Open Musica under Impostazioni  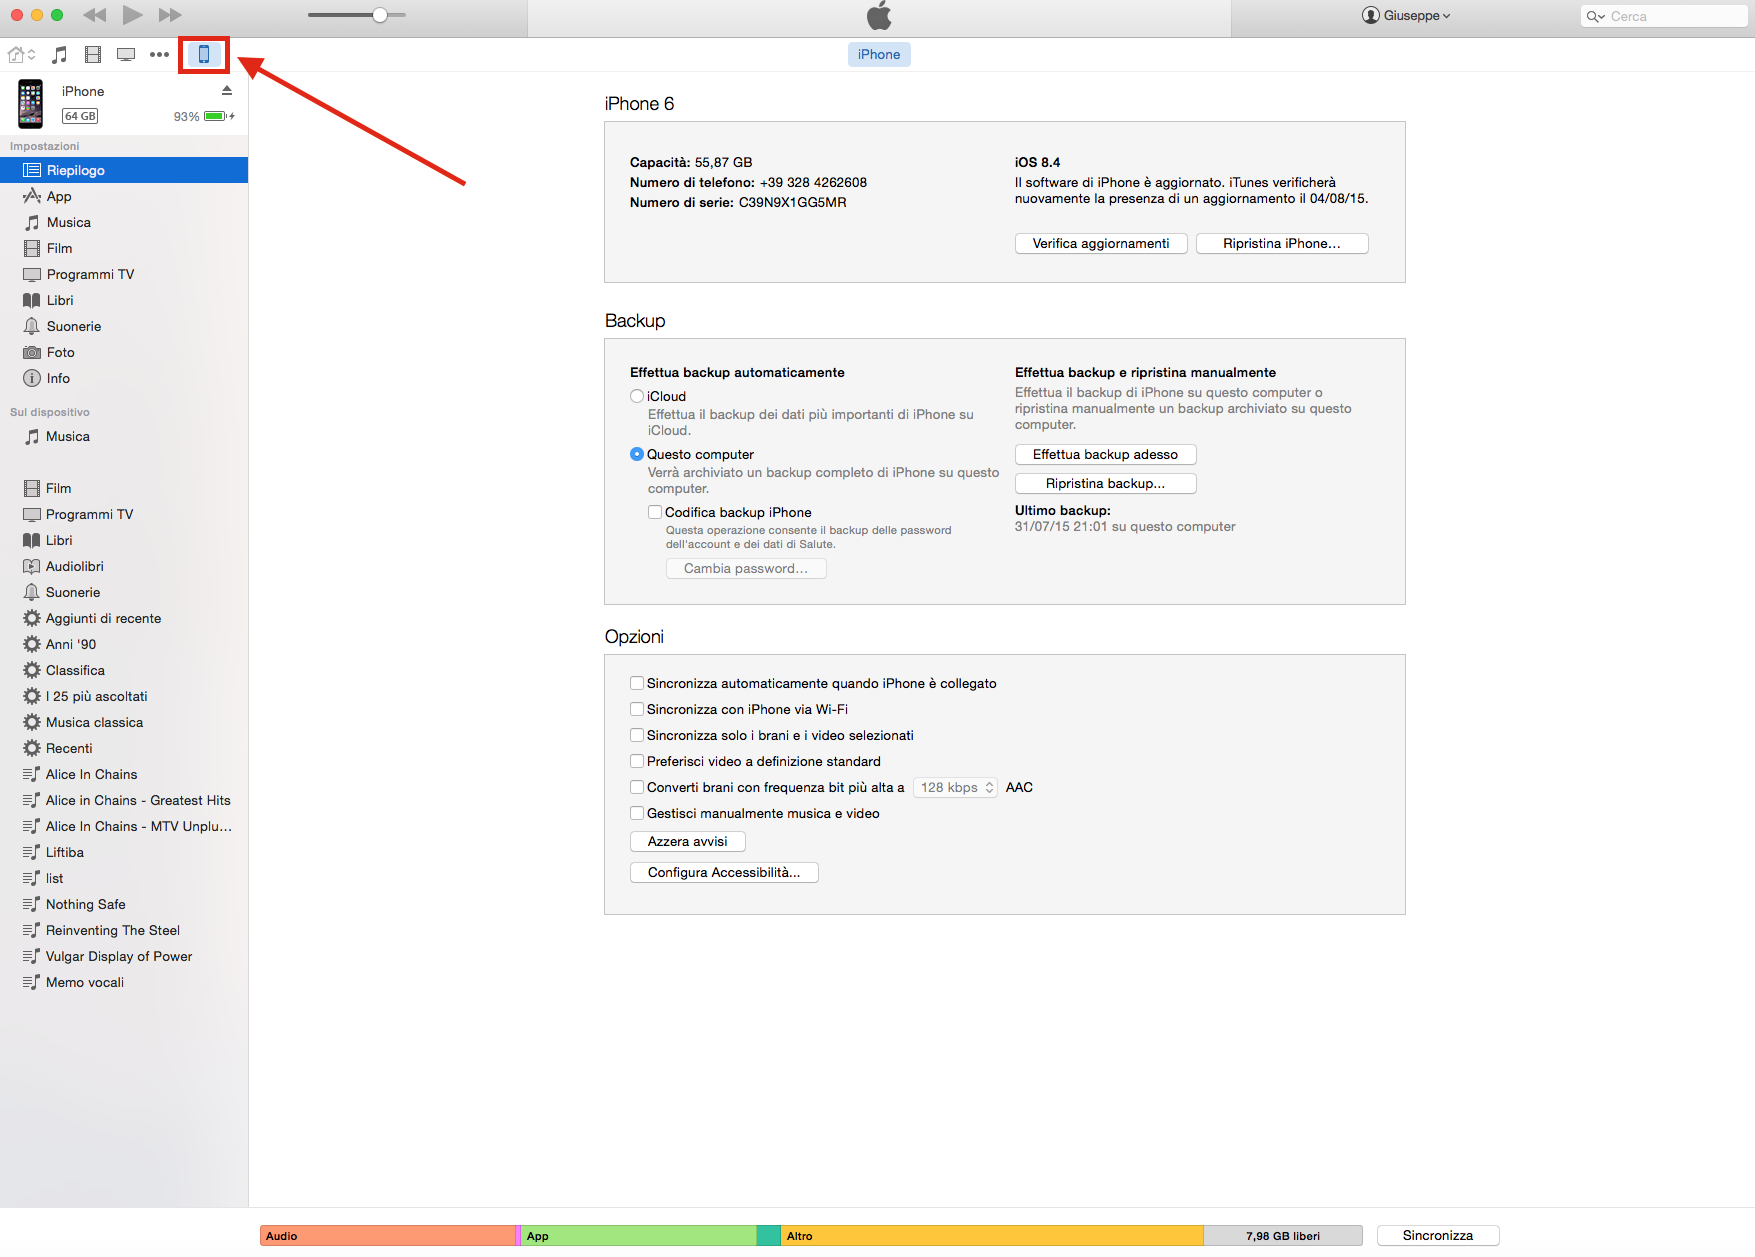pos(124,222)
